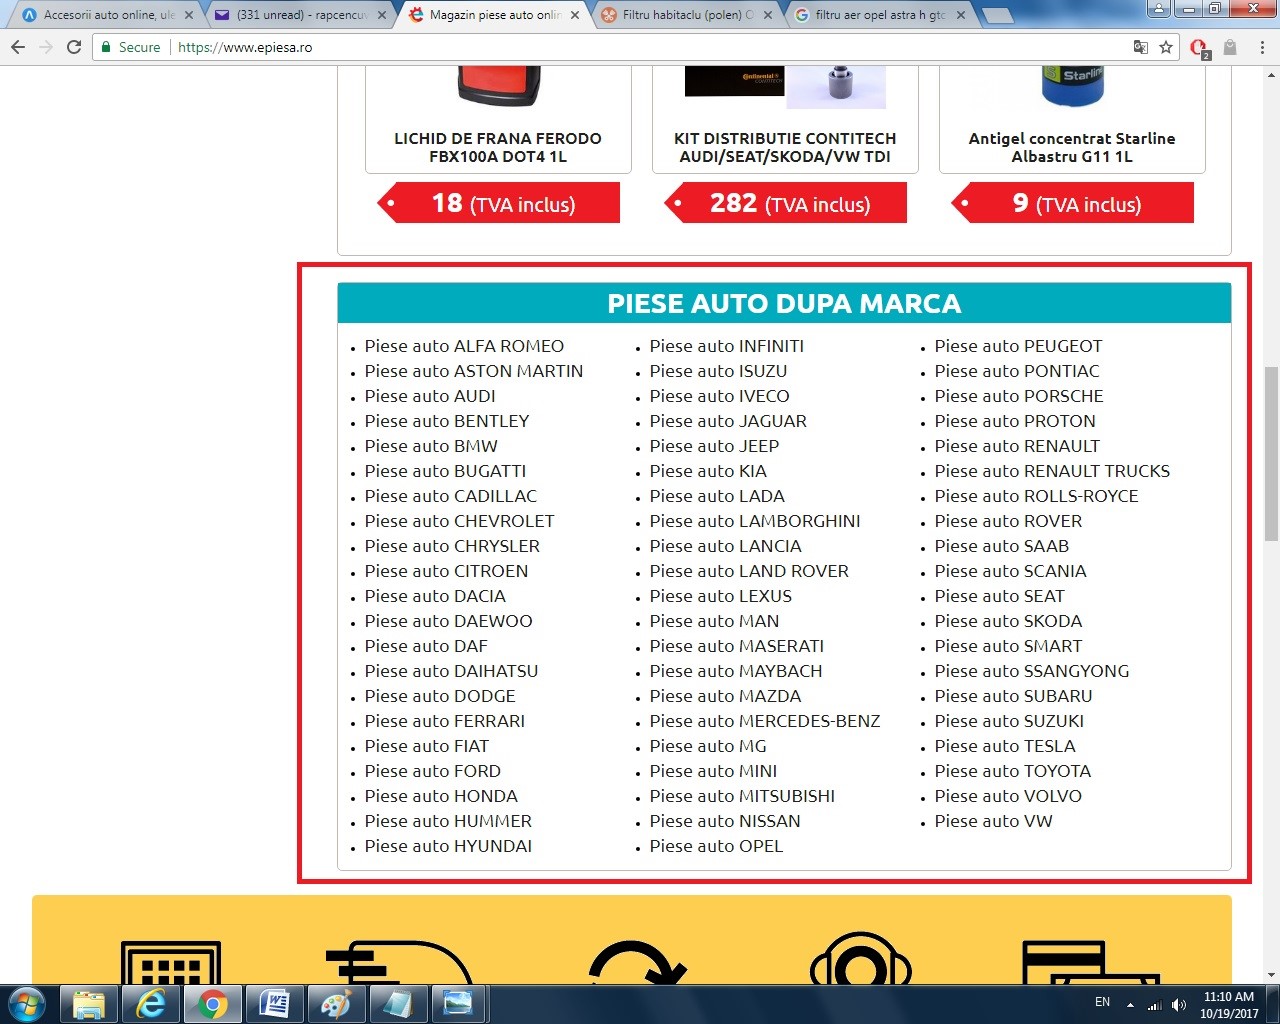Open Piese auto AUDI link
Viewport: 1280px width, 1024px height.
pos(430,396)
